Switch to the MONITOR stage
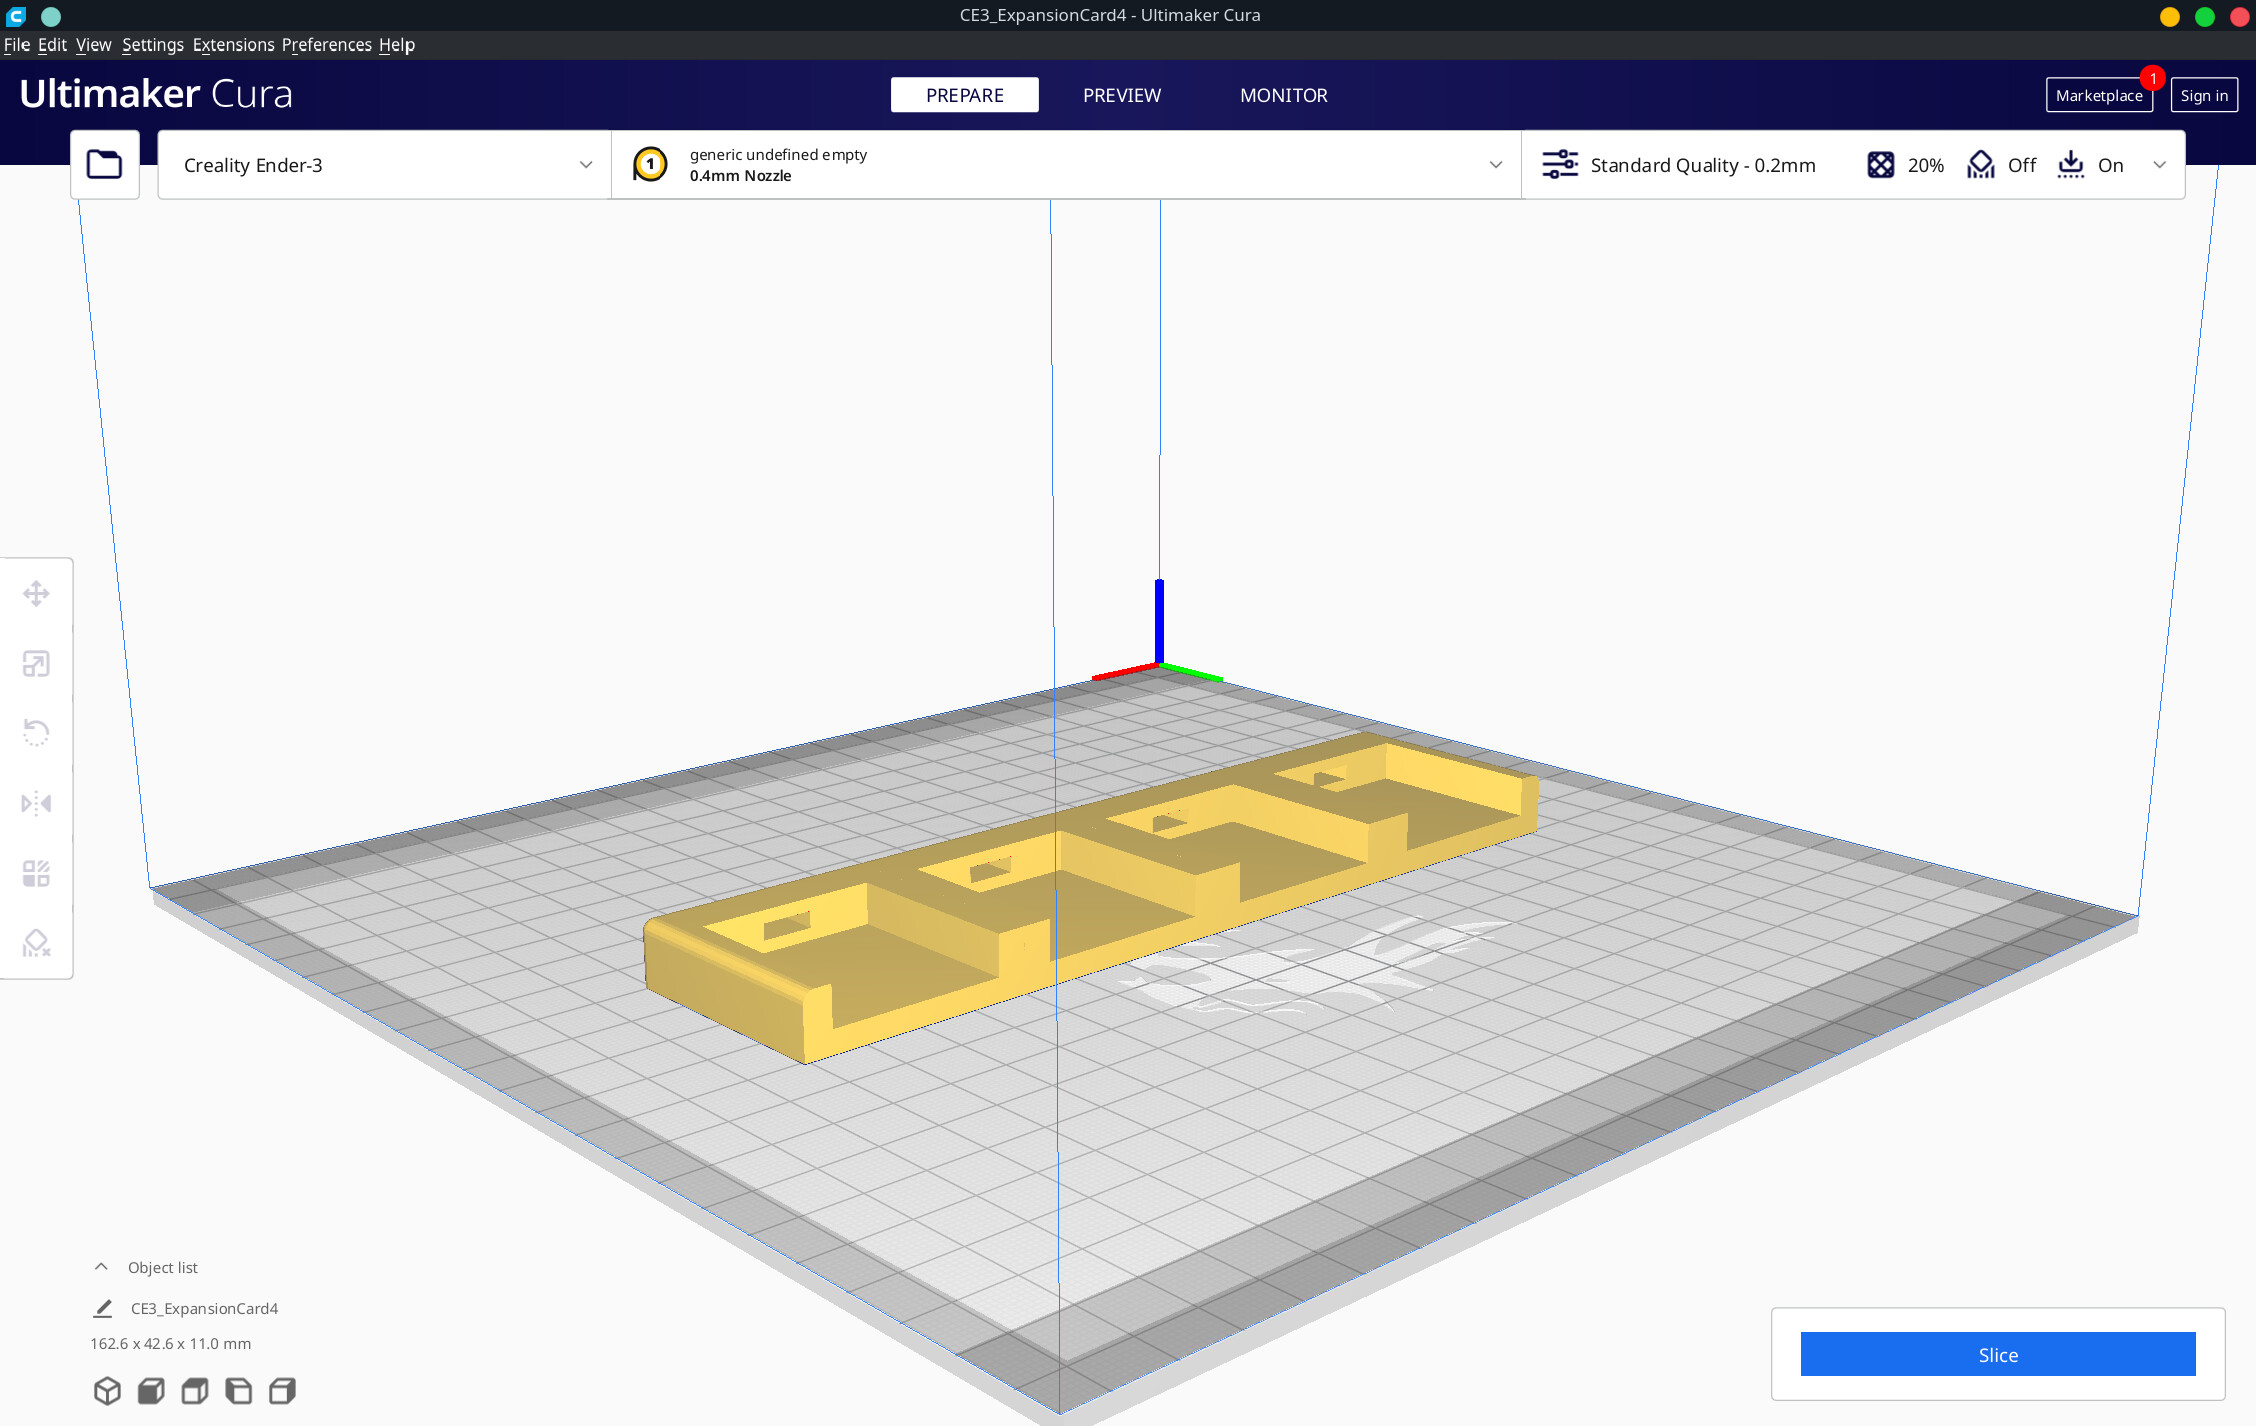Viewport: 2256px width, 1426px height. (x=1284, y=95)
